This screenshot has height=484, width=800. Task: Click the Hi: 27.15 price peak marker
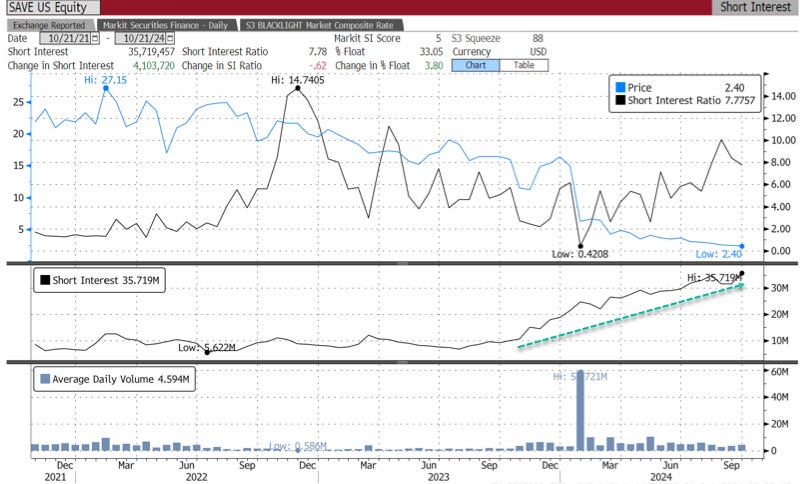pos(106,90)
